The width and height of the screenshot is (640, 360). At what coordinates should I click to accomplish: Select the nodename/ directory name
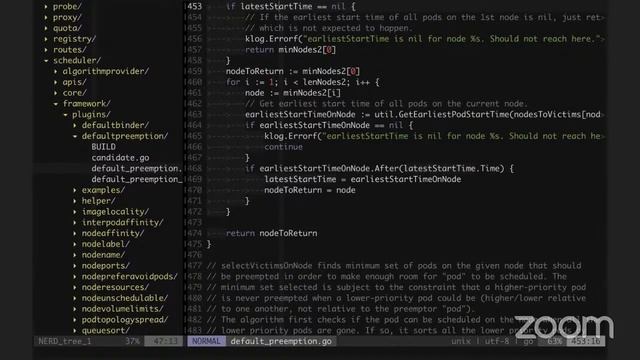(103, 255)
